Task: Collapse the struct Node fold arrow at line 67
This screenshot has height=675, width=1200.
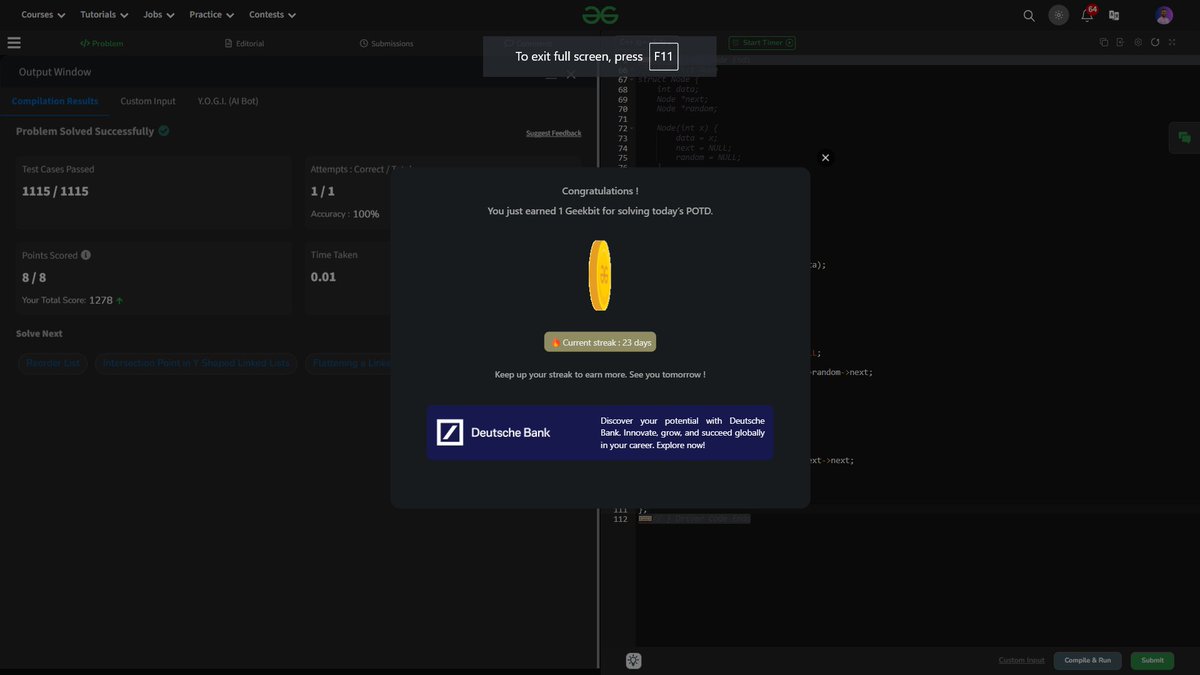Action: click(632, 80)
